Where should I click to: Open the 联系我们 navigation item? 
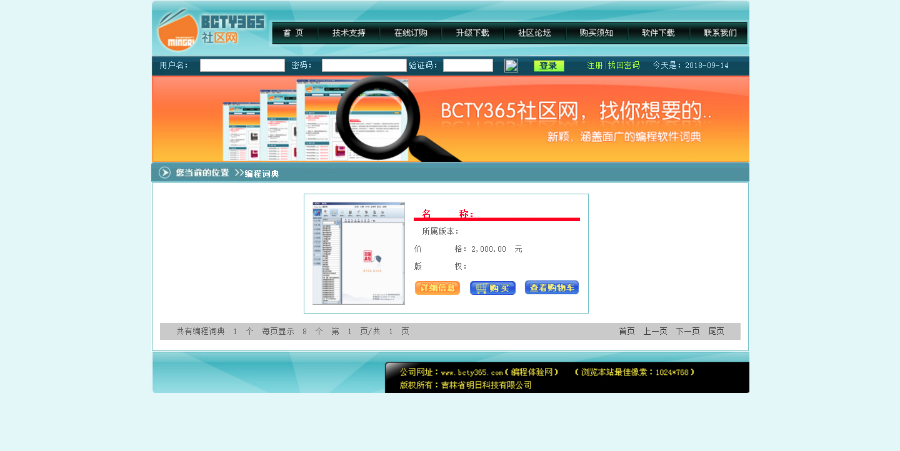click(720, 33)
